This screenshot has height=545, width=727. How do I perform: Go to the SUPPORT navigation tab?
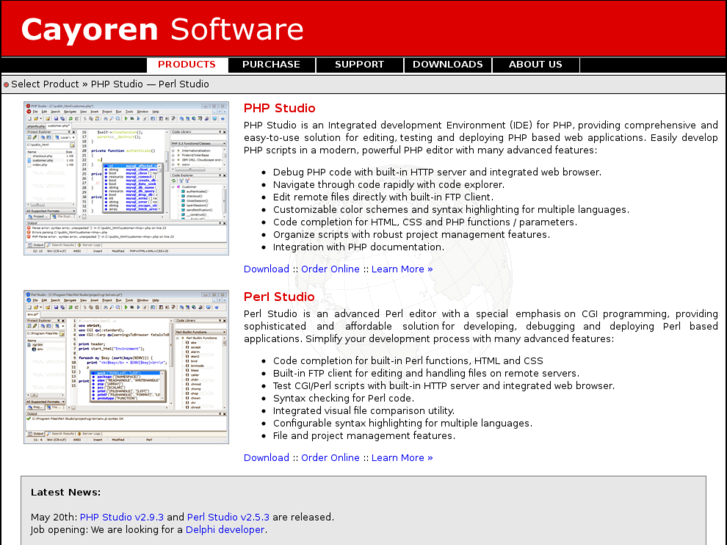coord(359,65)
